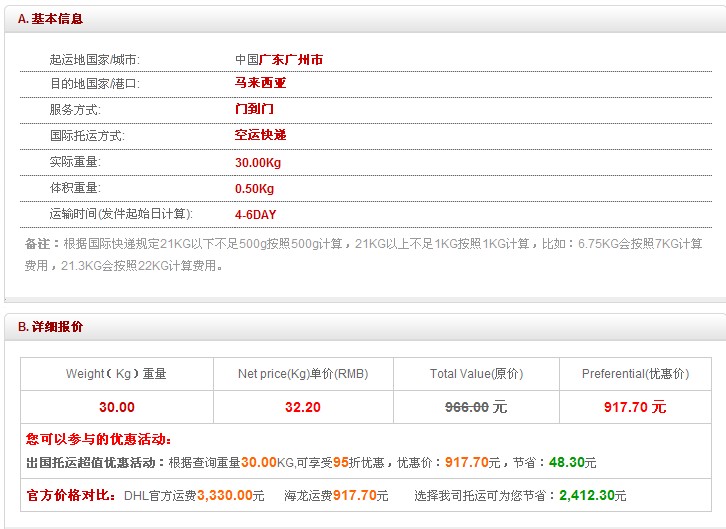Open the 详细报价 section header
Screen dimensions: 726x529
pos(51,327)
